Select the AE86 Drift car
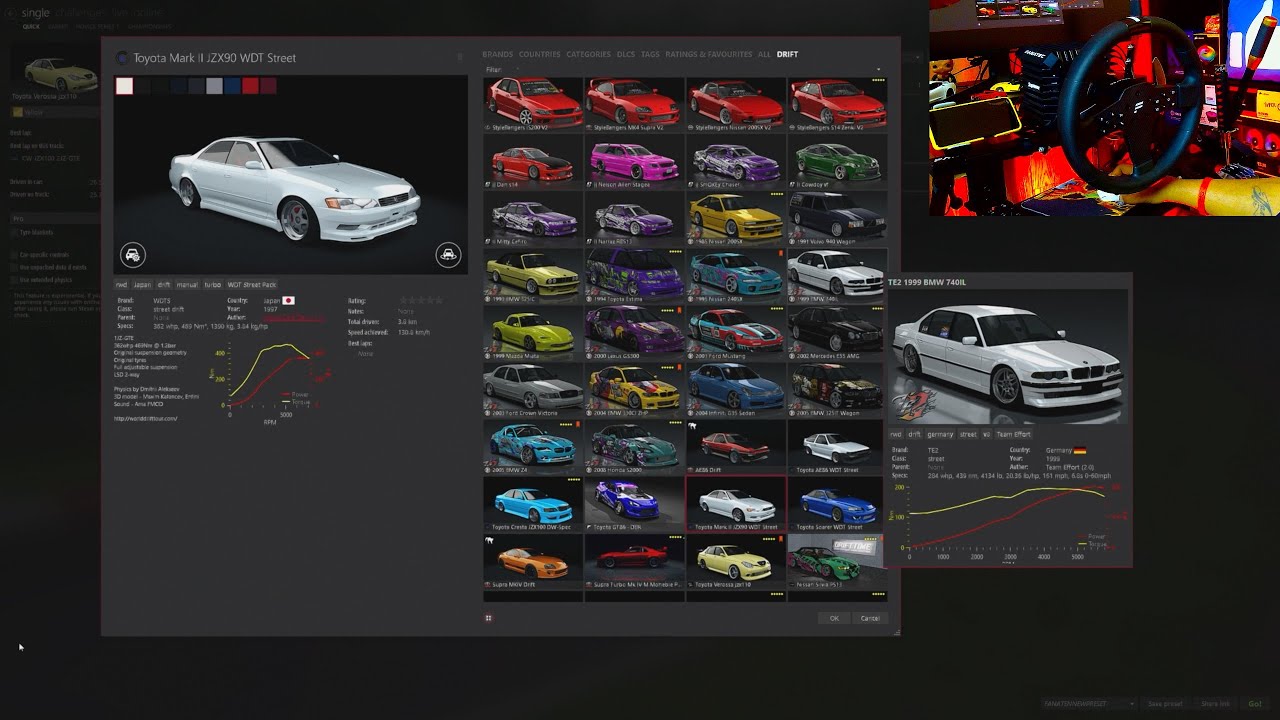 click(x=735, y=446)
